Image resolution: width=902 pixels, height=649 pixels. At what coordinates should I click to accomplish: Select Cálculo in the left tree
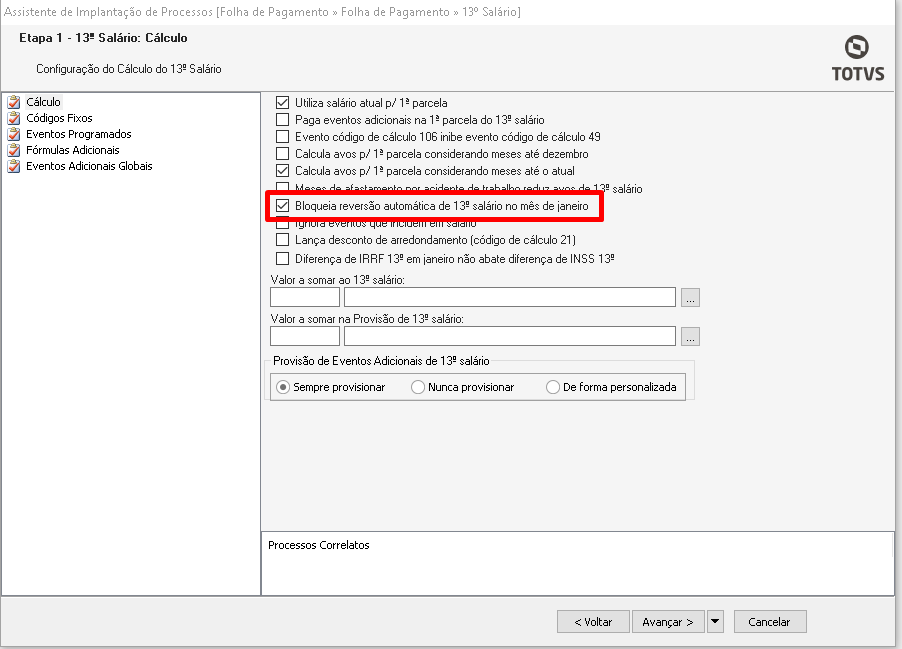[x=43, y=102]
